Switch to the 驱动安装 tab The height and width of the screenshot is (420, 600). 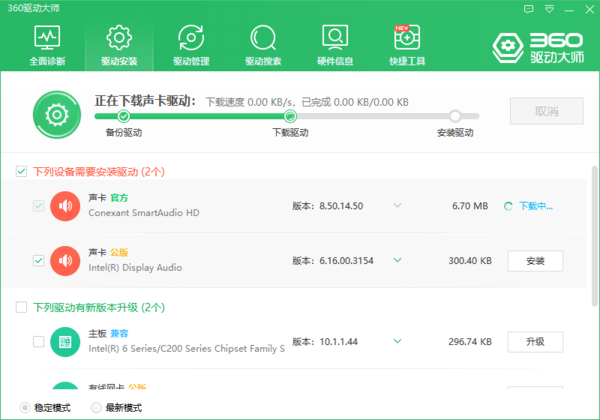pyautogui.click(x=119, y=44)
